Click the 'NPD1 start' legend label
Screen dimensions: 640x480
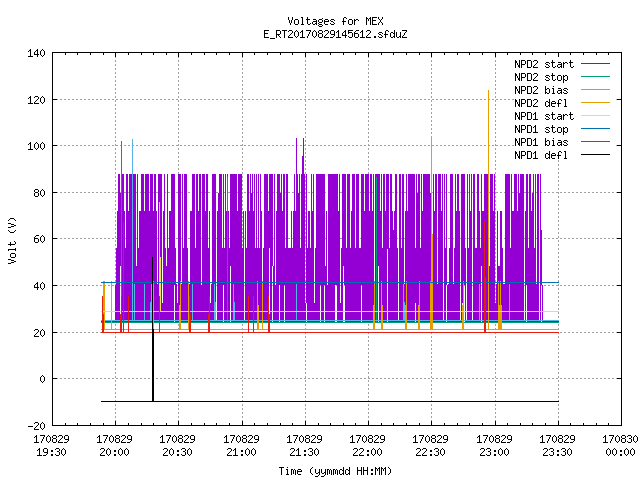tap(544, 116)
